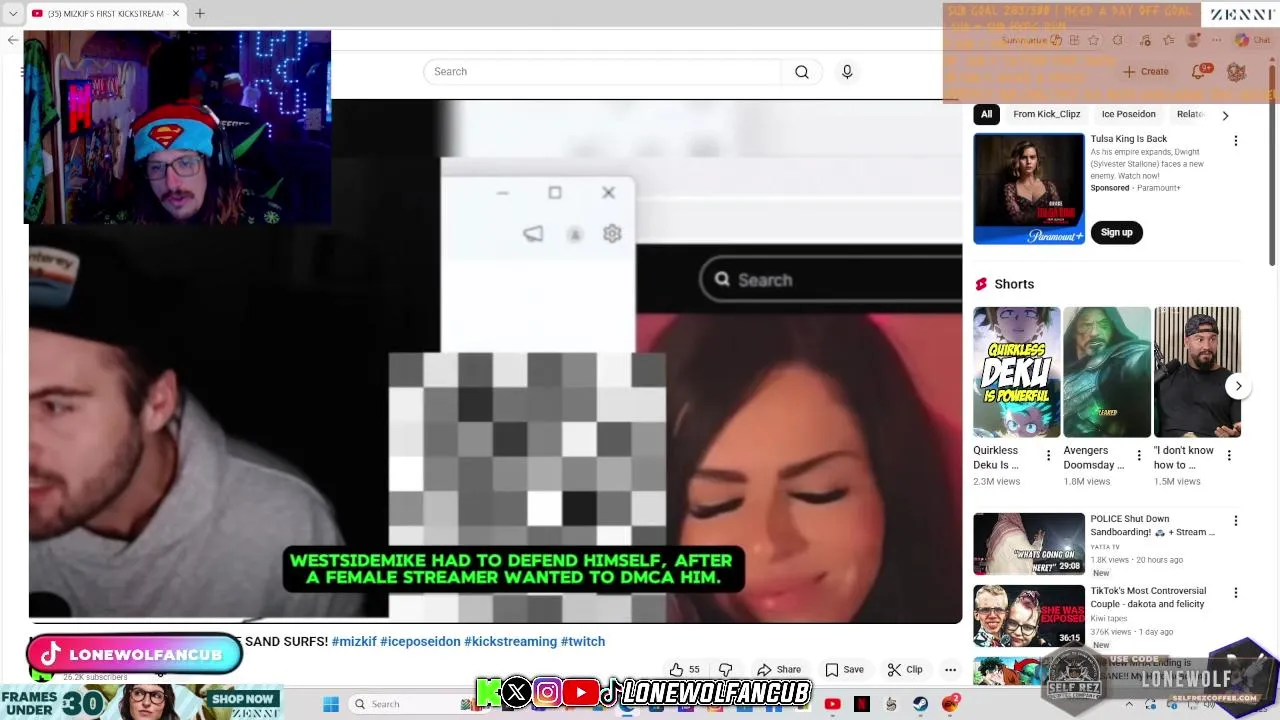Open Netflix from the taskbar
The height and width of the screenshot is (720, 1280).
pyautogui.click(x=862, y=704)
